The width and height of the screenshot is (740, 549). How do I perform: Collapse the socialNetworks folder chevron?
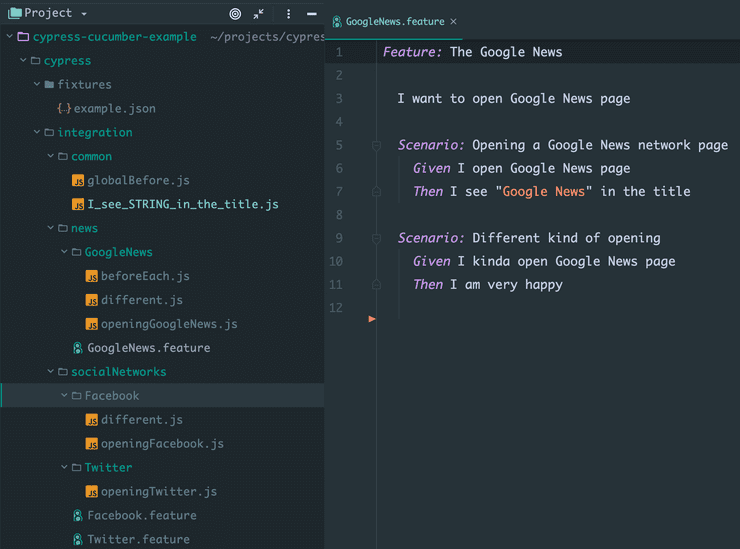[50, 372]
